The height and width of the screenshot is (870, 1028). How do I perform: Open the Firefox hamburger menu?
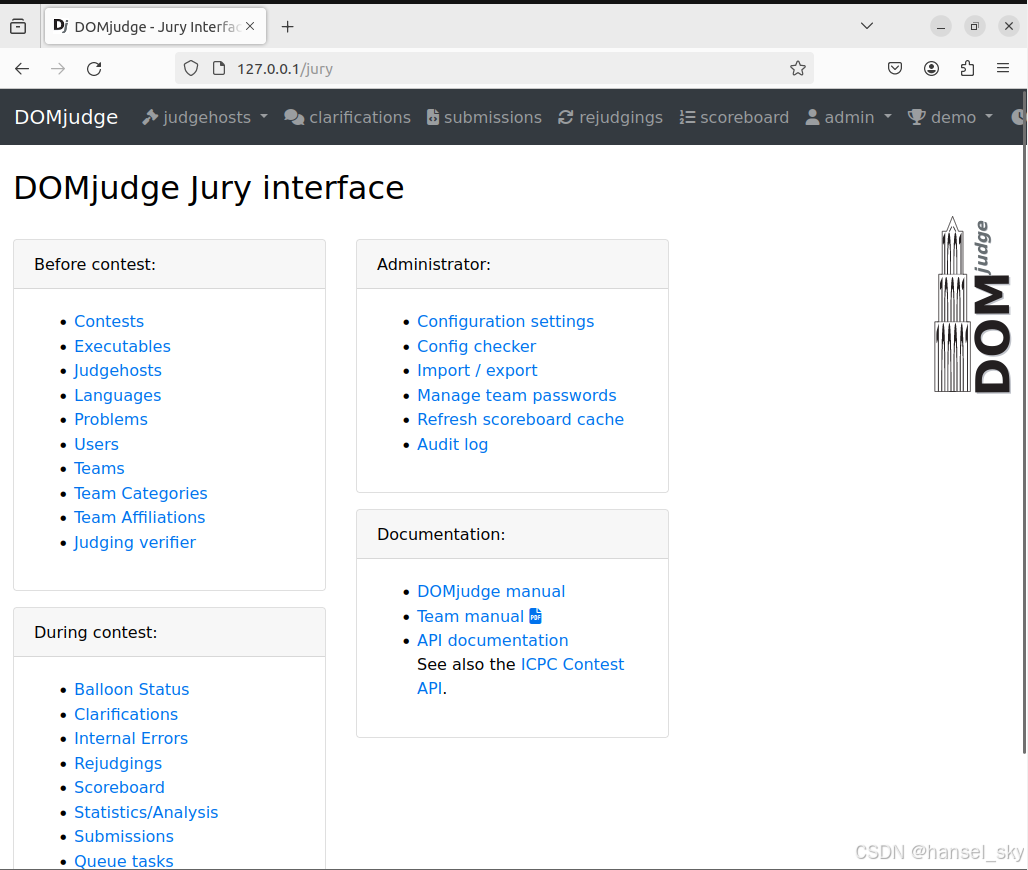point(1002,68)
